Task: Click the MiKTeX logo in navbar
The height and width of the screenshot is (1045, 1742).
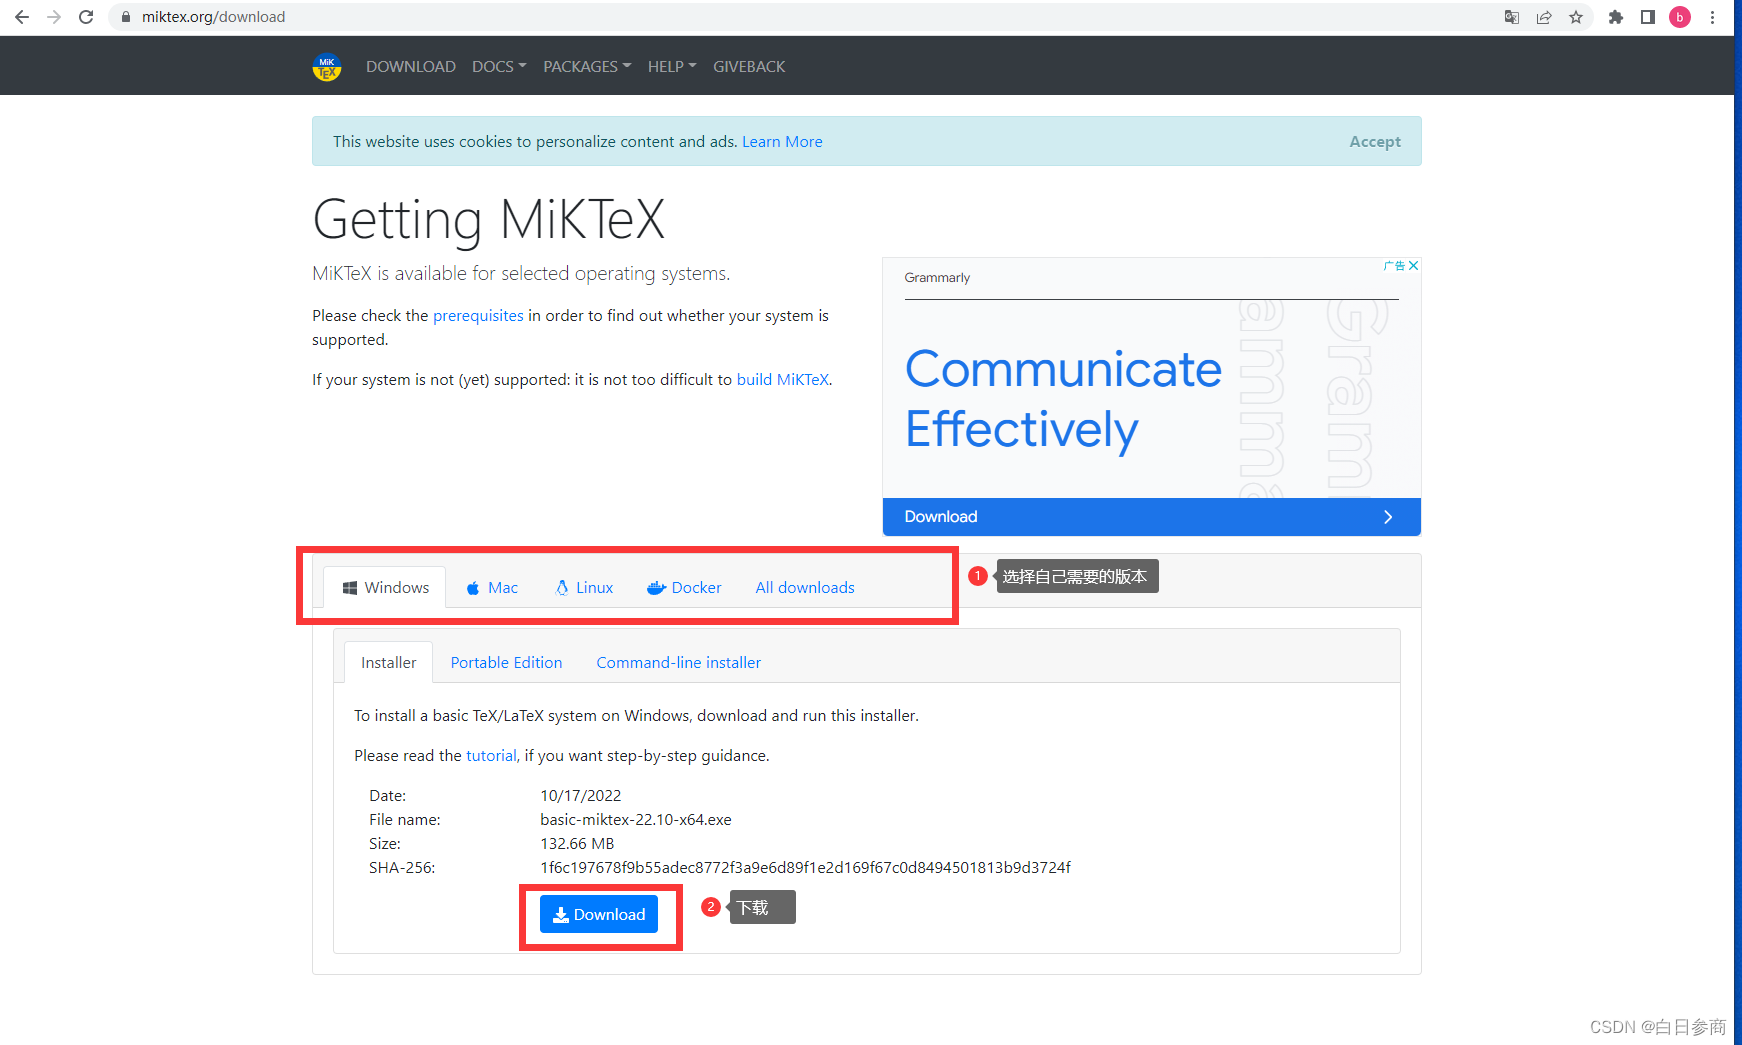Action: coord(327,67)
